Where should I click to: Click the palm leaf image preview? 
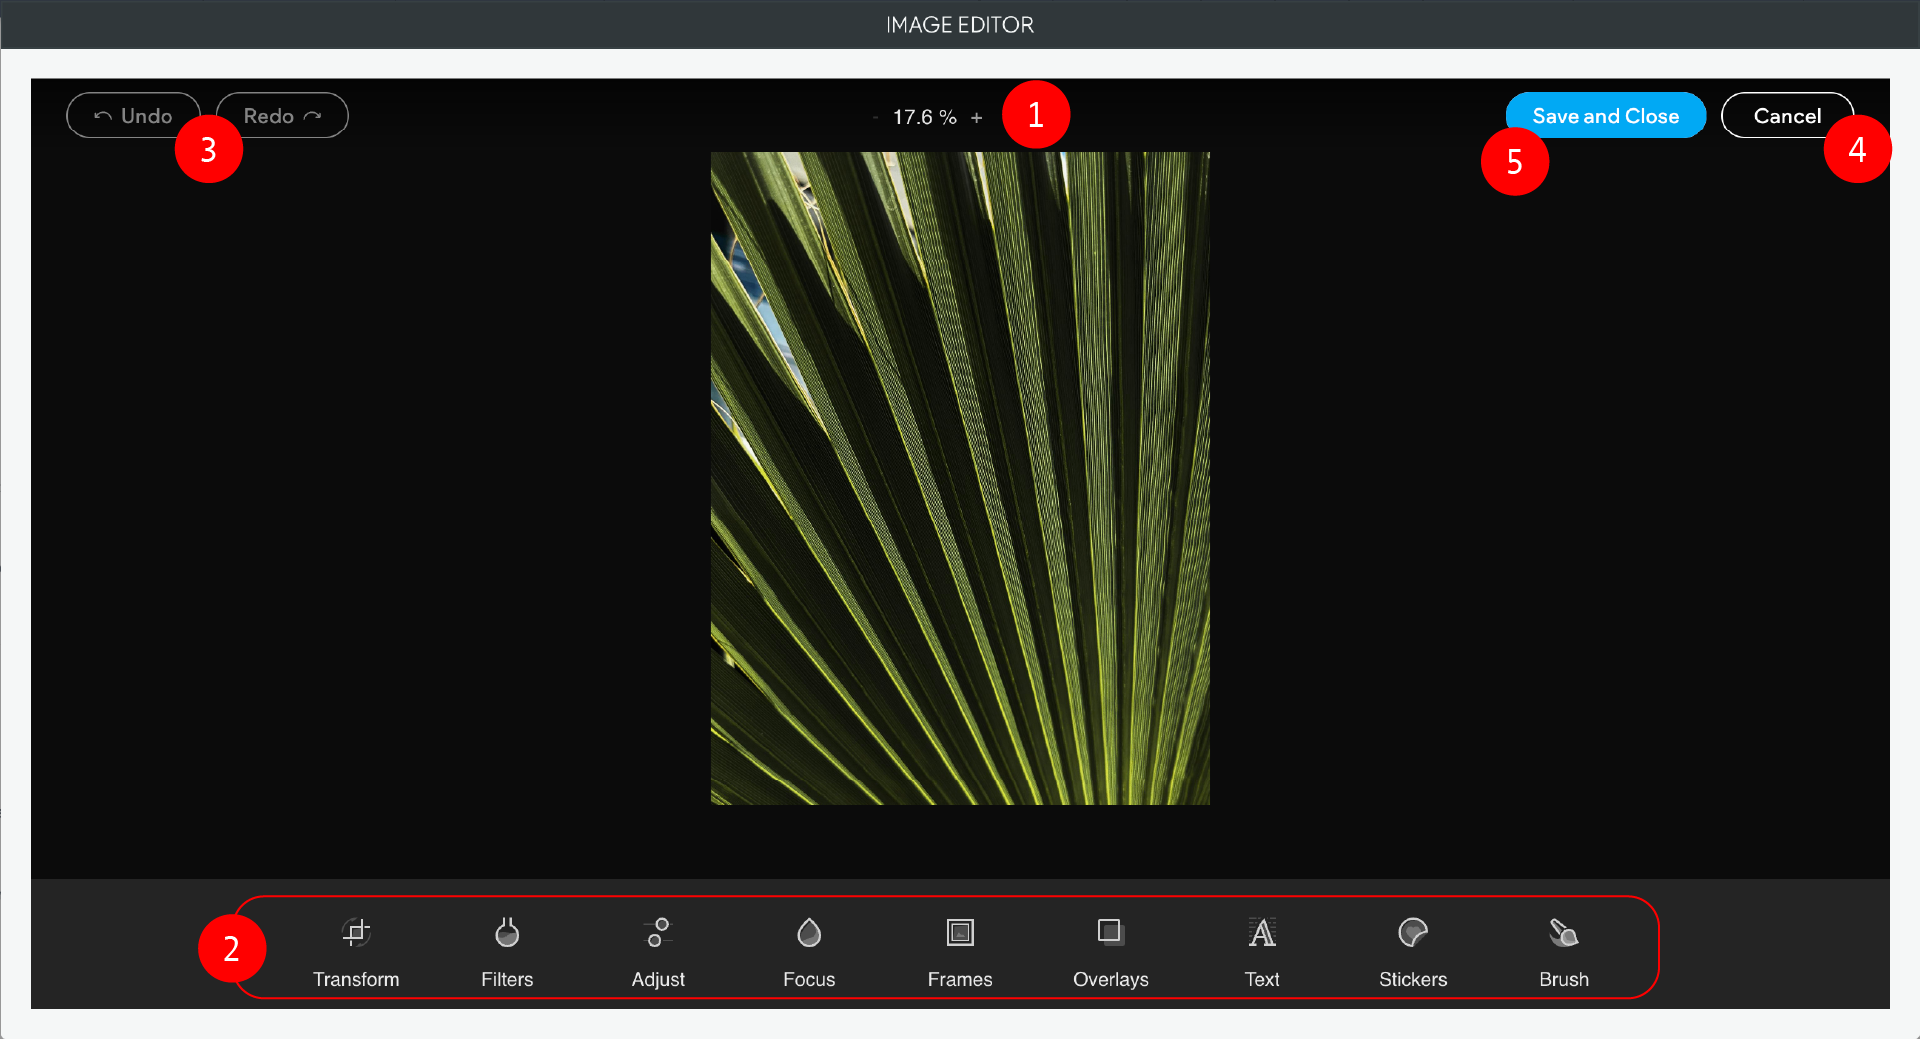[x=960, y=478]
